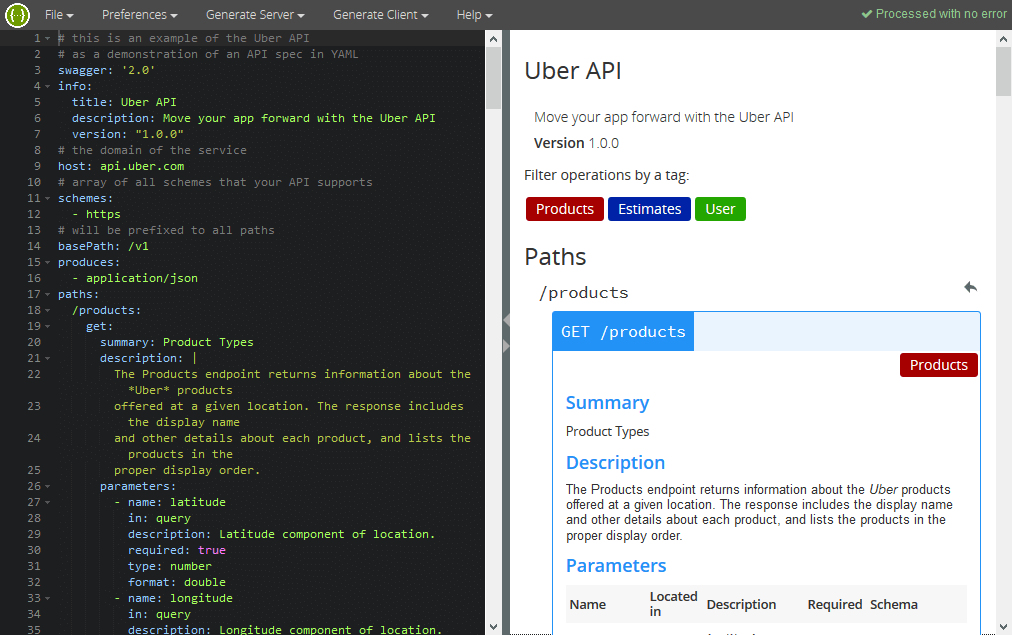Click the 'Processed with no error' status
This screenshot has height=635, width=1012.
pos(935,14)
